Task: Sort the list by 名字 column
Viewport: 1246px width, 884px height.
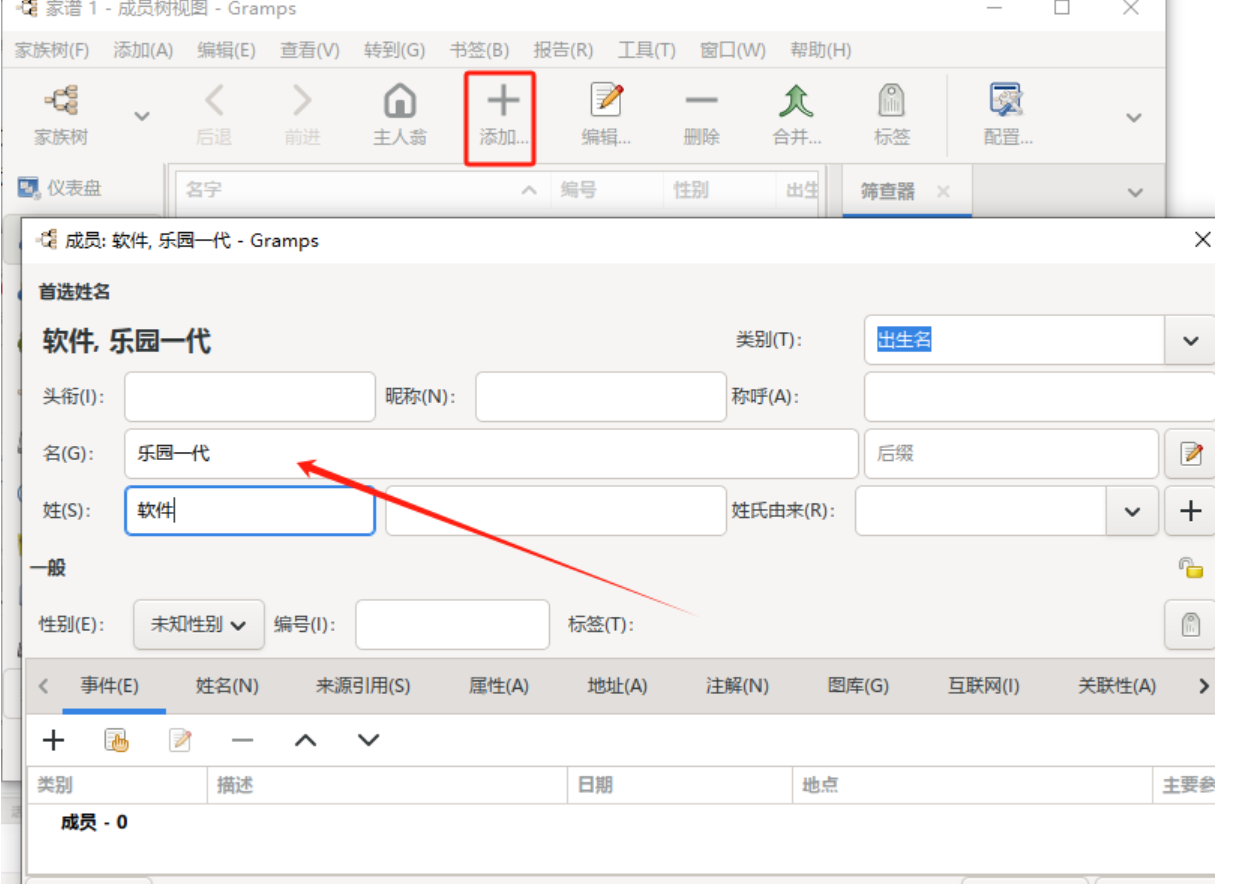Action: (x=361, y=190)
